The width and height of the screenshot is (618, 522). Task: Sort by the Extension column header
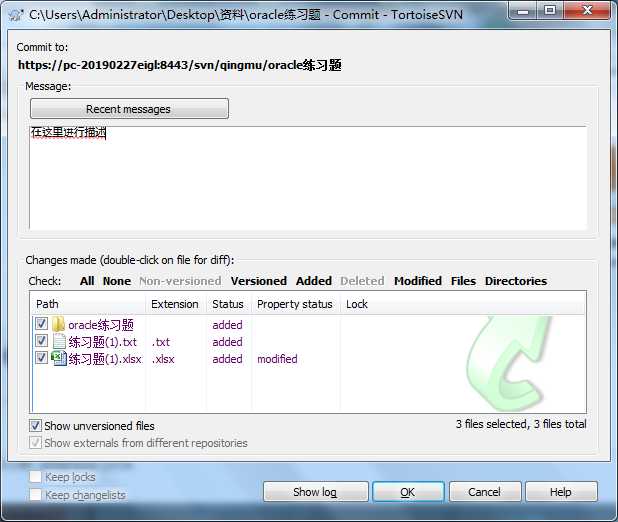click(176, 304)
